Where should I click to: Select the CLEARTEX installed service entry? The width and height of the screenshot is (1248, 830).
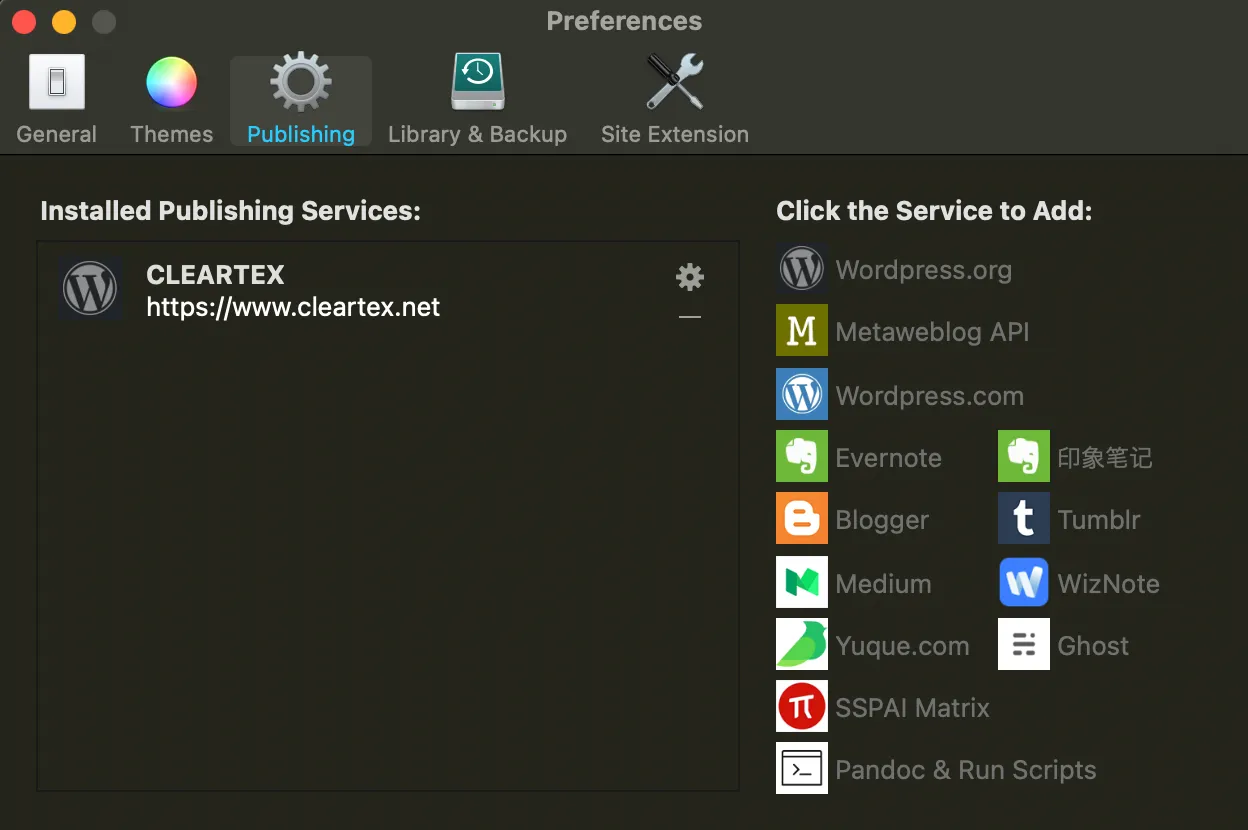292,291
